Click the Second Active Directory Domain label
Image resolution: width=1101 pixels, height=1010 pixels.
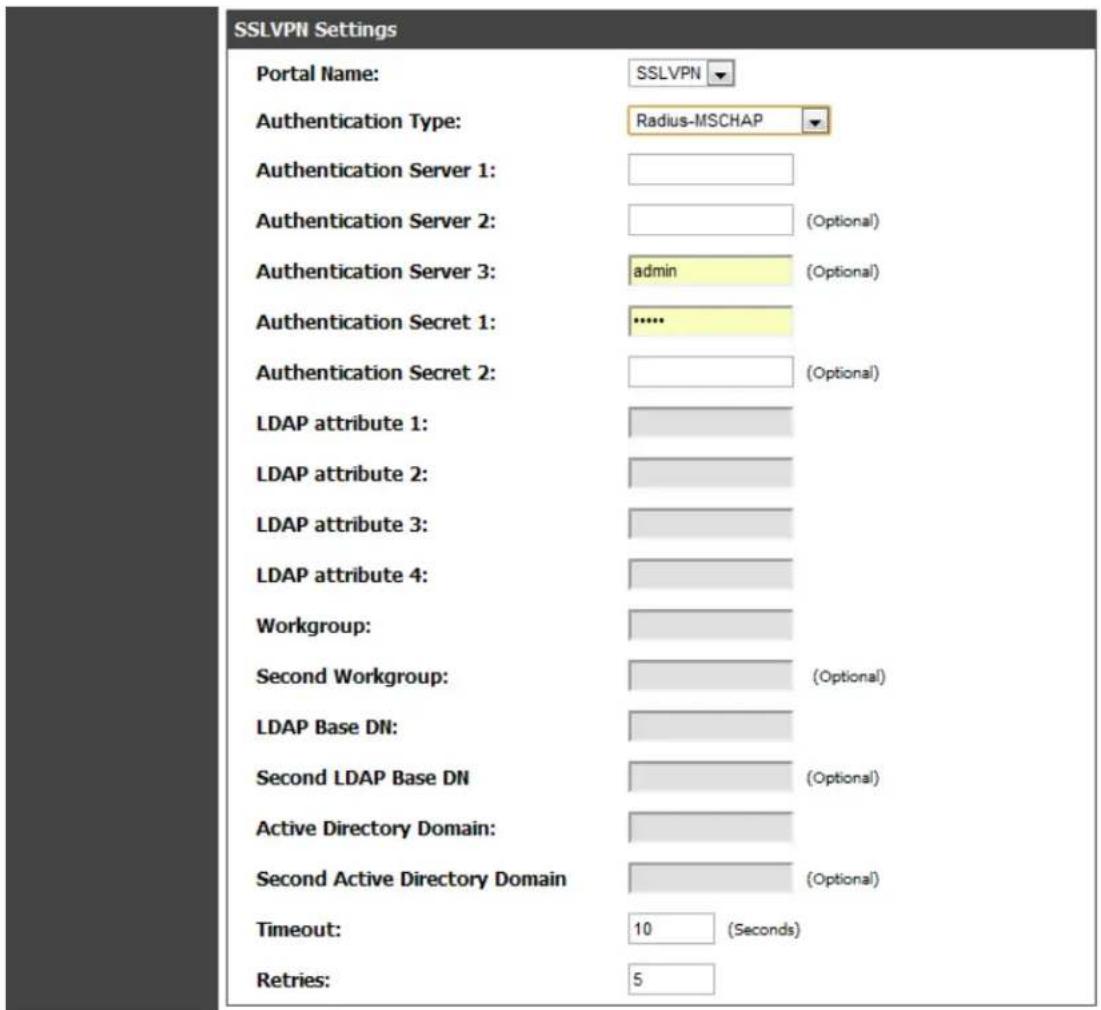coord(411,879)
